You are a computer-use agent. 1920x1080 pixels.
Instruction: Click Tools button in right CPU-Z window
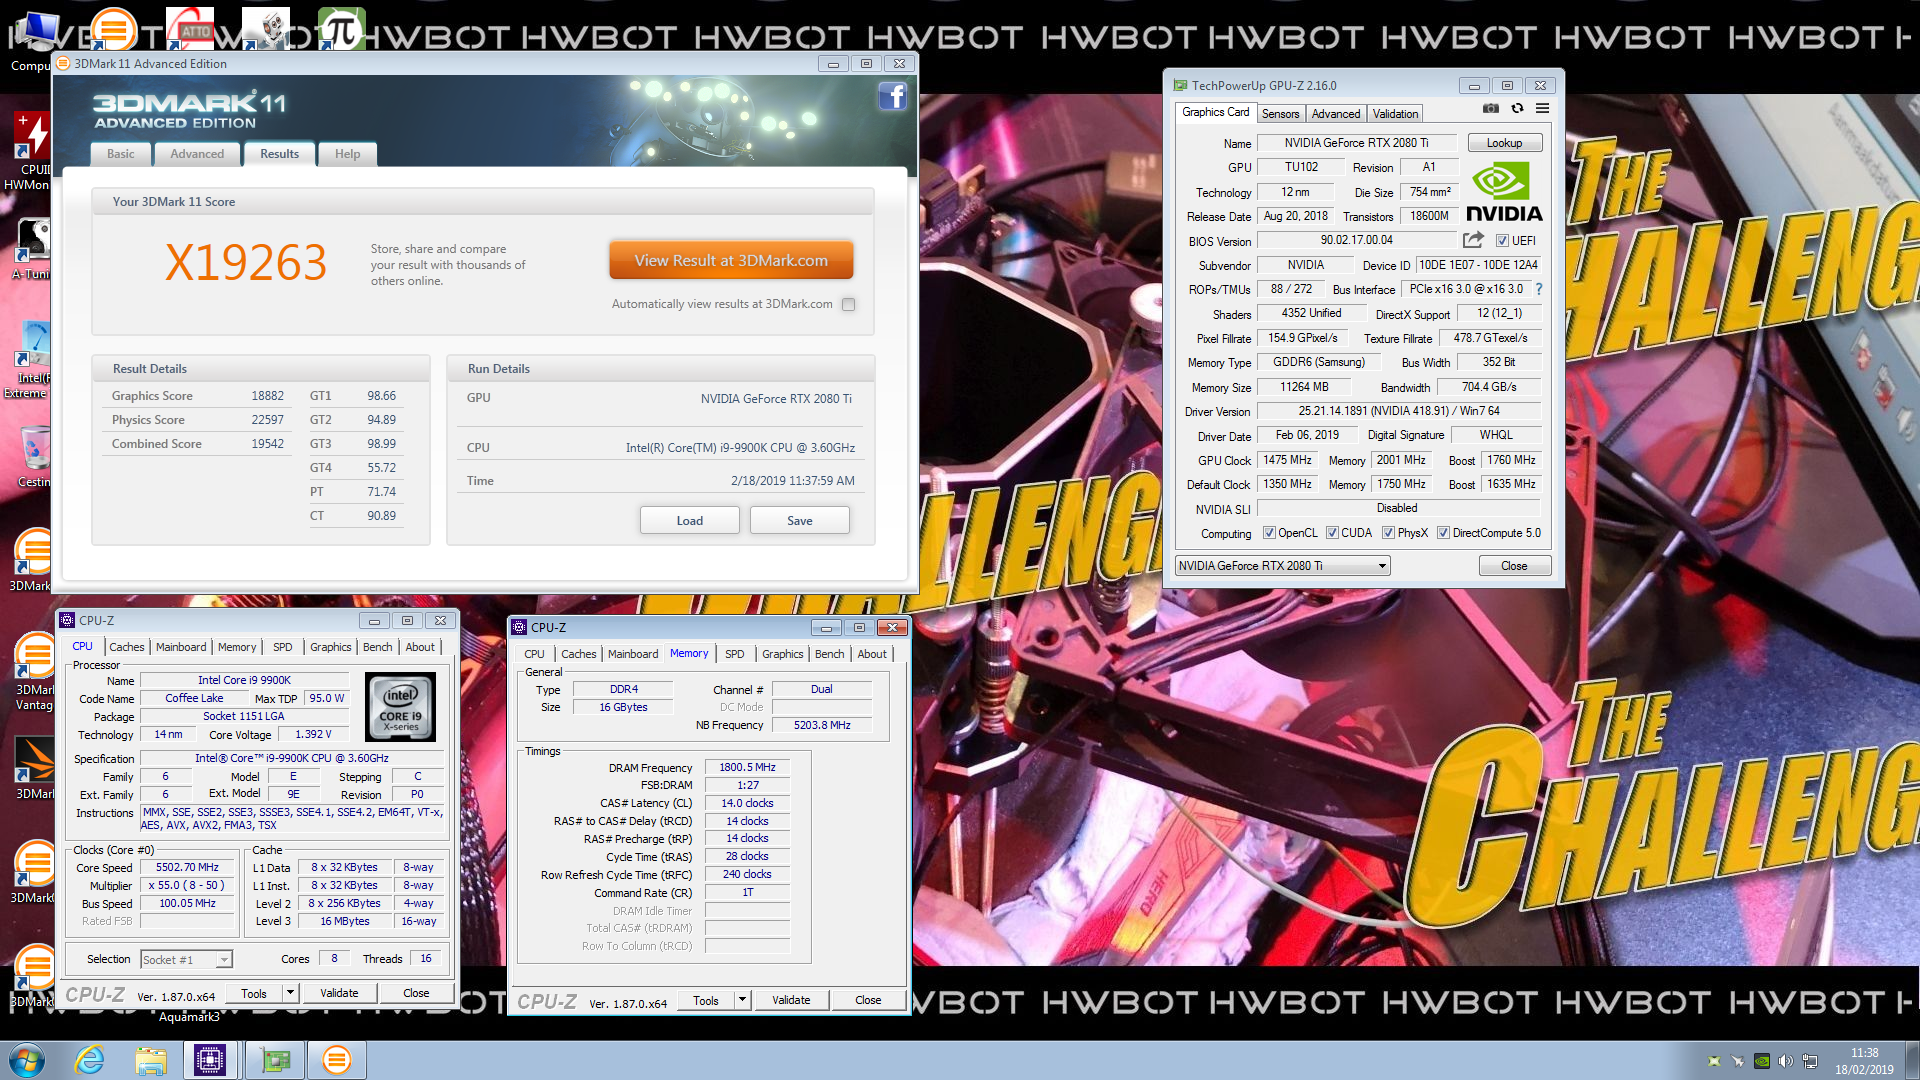pyautogui.click(x=706, y=1000)
